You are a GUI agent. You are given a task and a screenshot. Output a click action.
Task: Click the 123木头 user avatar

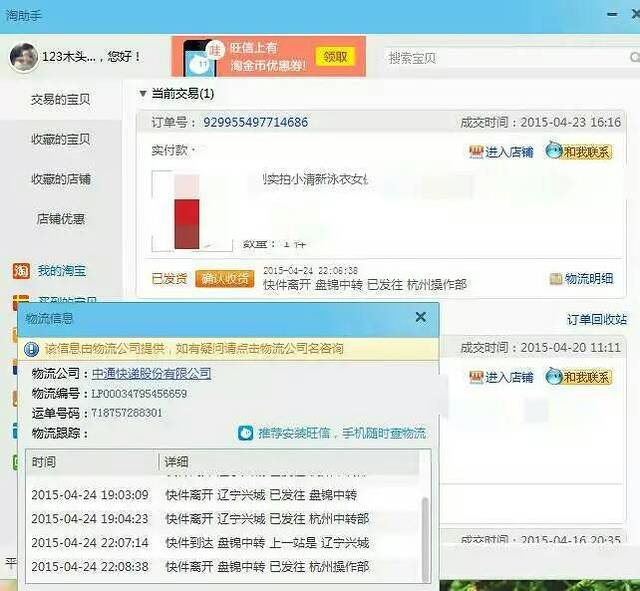click(x=24, y=57)
